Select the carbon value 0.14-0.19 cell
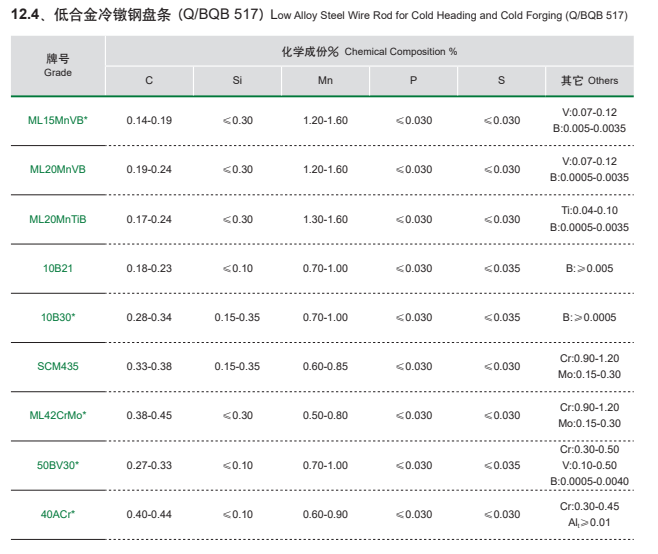 point(149,120)
